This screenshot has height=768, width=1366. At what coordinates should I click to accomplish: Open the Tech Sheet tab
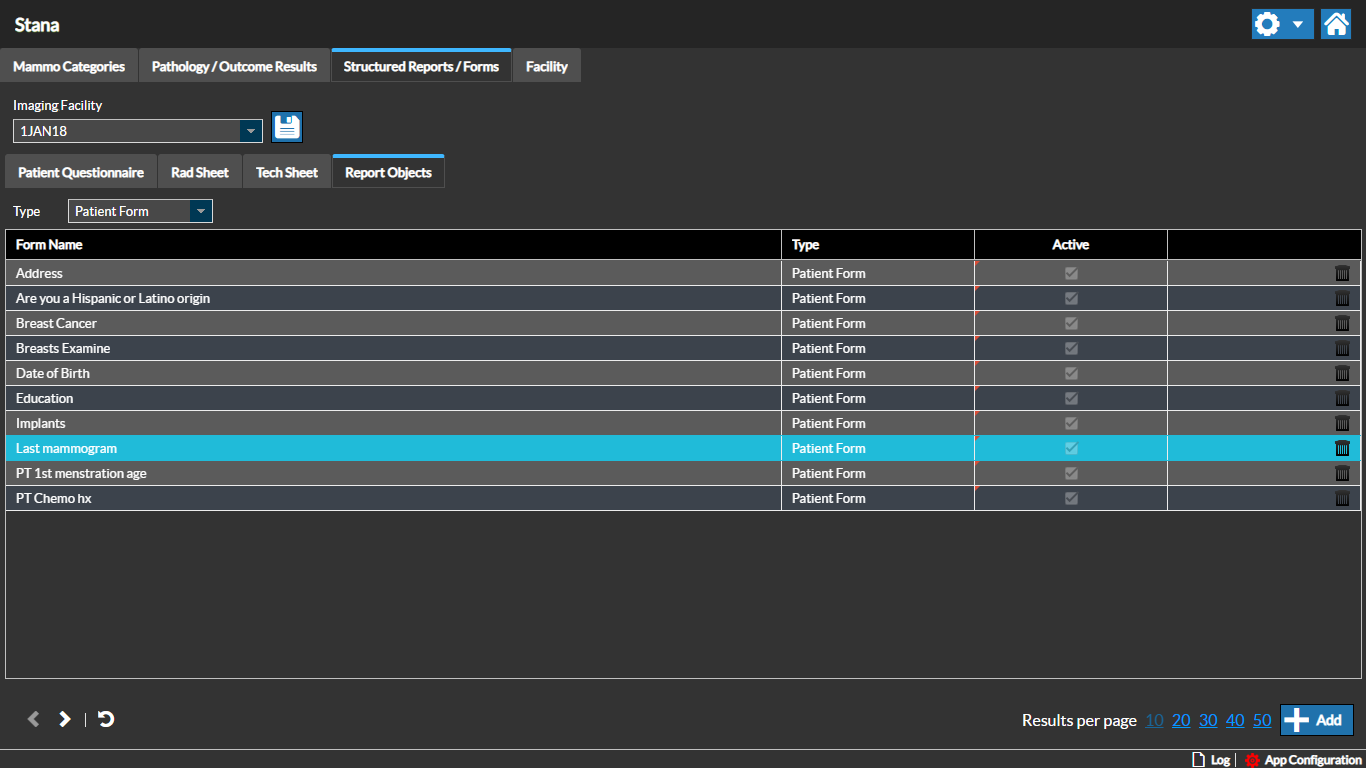286,172
